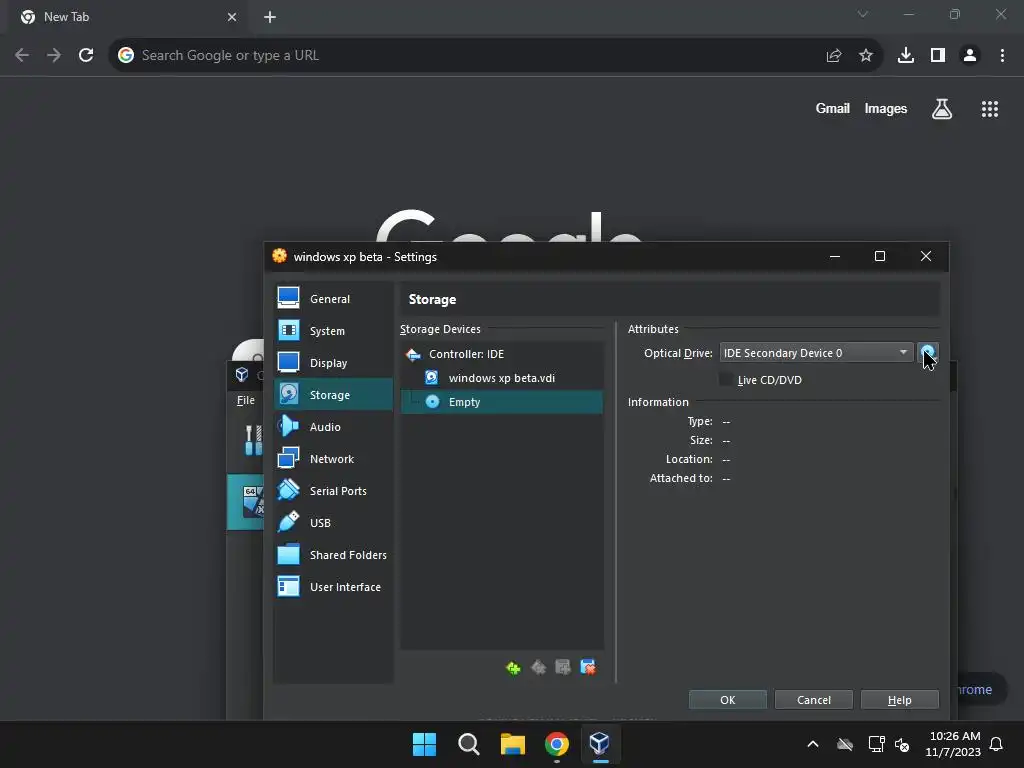Open Chrome three-dot menu
Image resolution: width=1024 pixels, height=768 pixels.
1002,56
